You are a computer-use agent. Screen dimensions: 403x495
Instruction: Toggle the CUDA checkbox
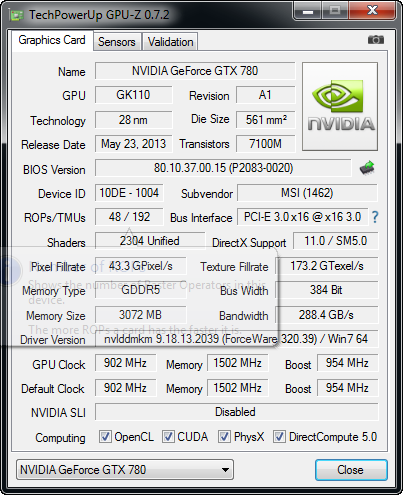168,437
